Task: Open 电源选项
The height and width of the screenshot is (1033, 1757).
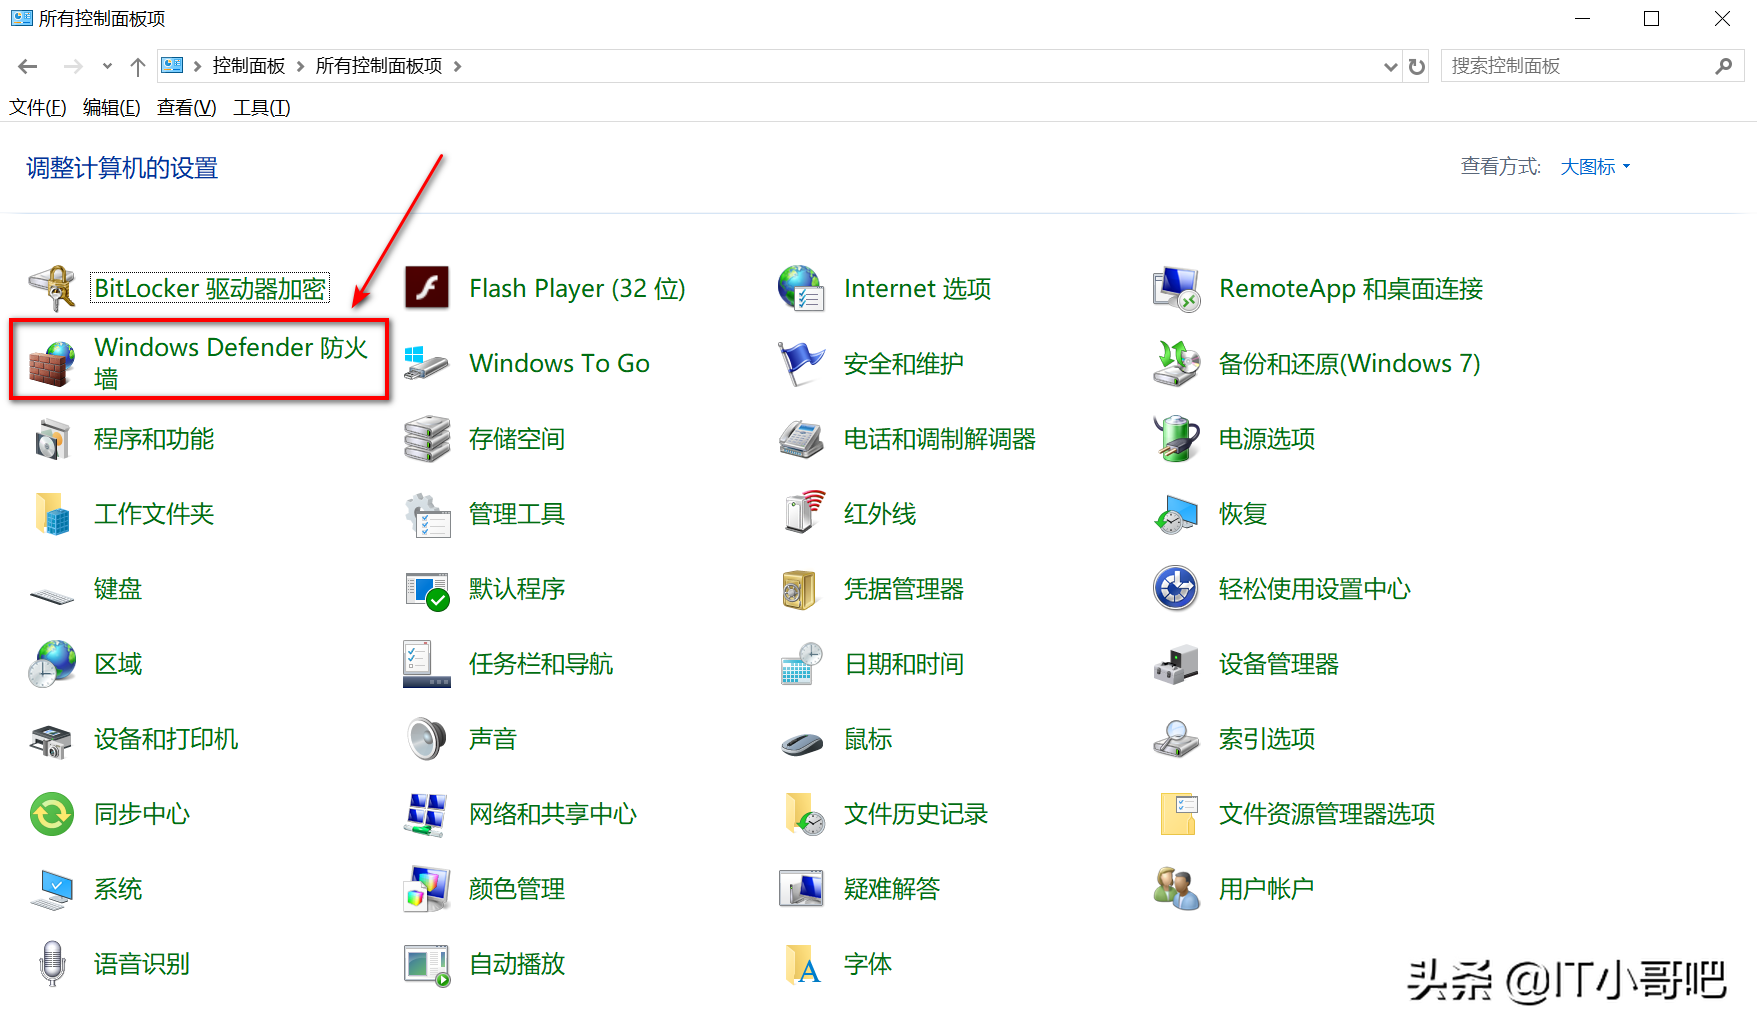Action: click(1266, 438)
